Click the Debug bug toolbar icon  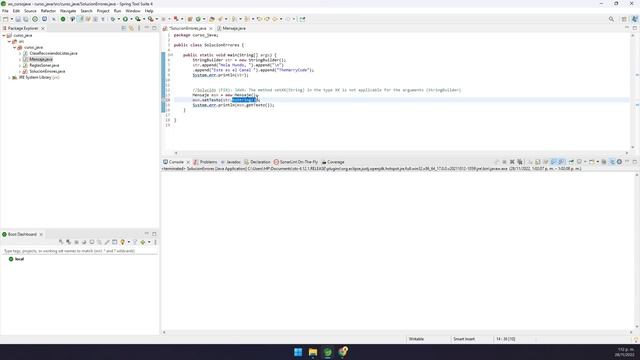pos(113,19)
